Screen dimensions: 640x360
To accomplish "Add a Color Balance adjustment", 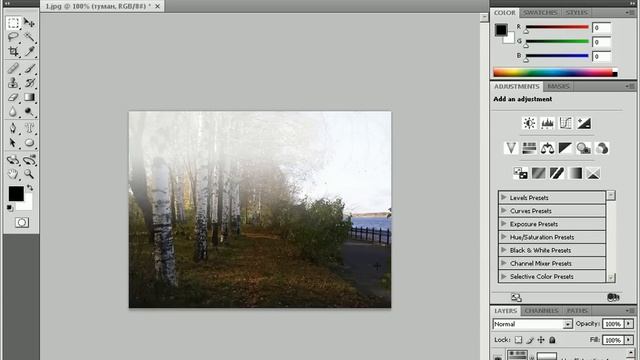I will pos(547,148).
